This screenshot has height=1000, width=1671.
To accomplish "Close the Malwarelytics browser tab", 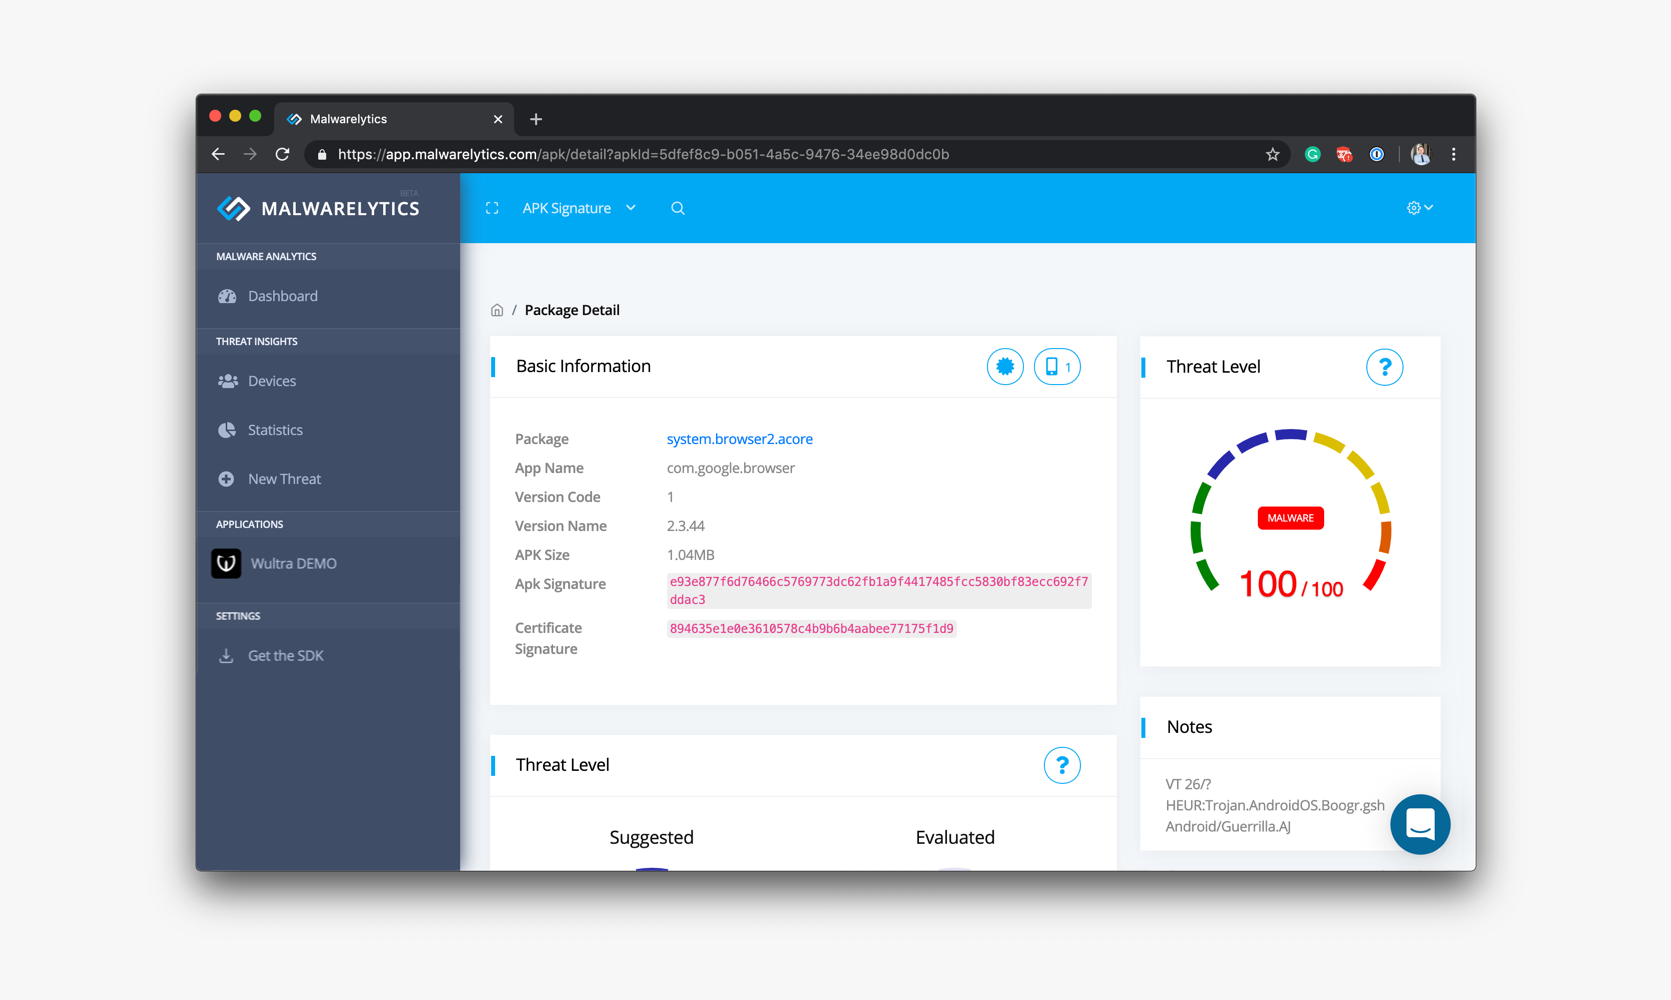I will pos(498,119).
